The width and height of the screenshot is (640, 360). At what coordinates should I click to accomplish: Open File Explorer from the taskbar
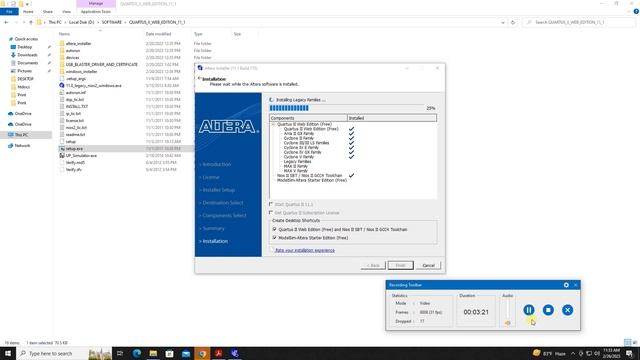[153, 353]
